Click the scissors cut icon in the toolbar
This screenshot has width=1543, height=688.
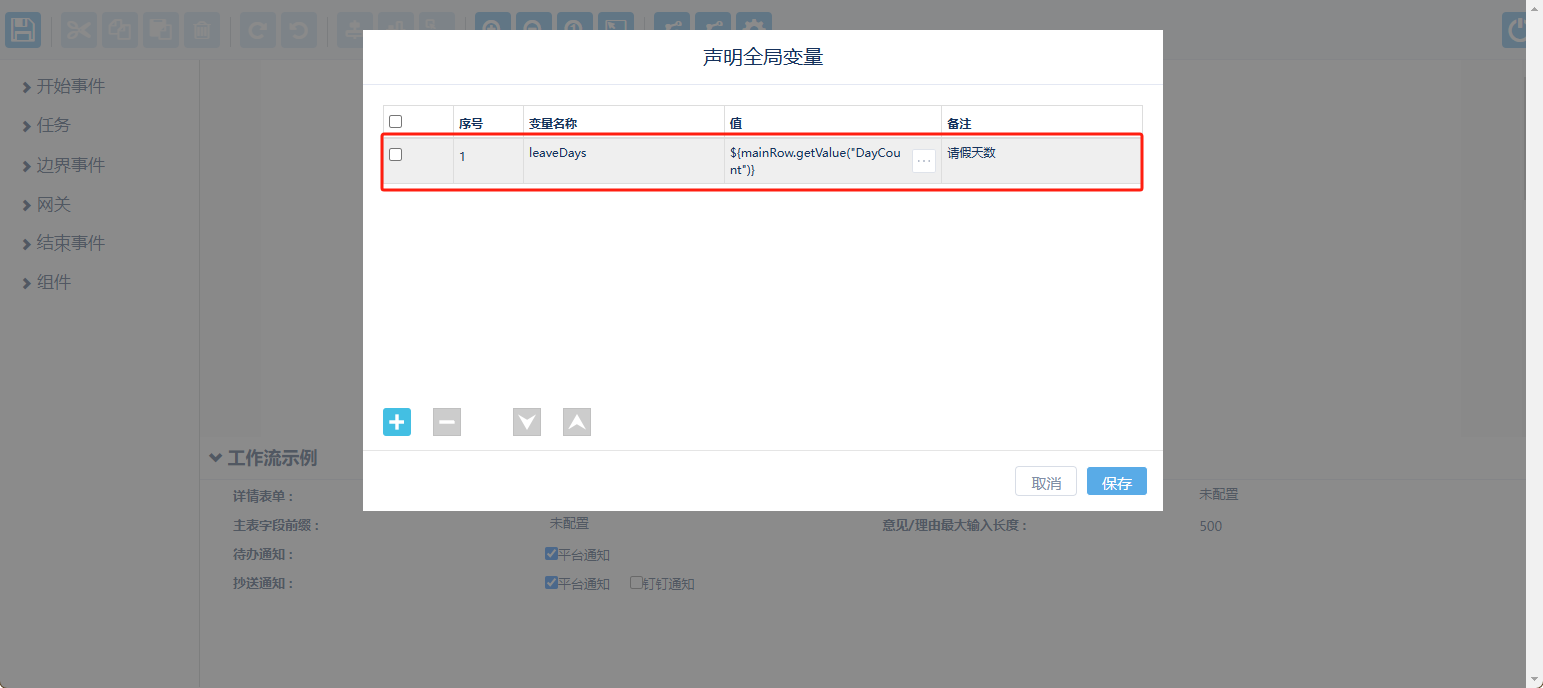pyautogui.click(x=79, y=30)
